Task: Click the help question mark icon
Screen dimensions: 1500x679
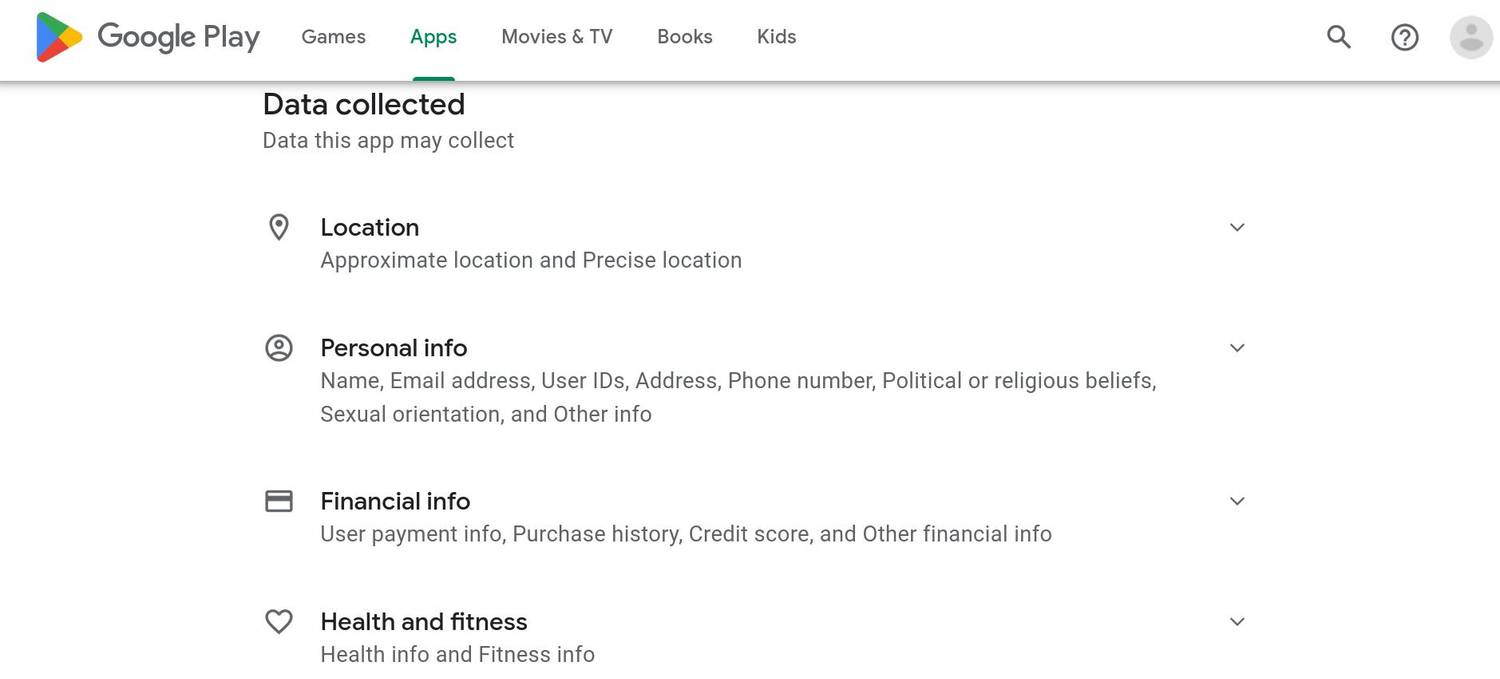Action: click(1404, 38)
